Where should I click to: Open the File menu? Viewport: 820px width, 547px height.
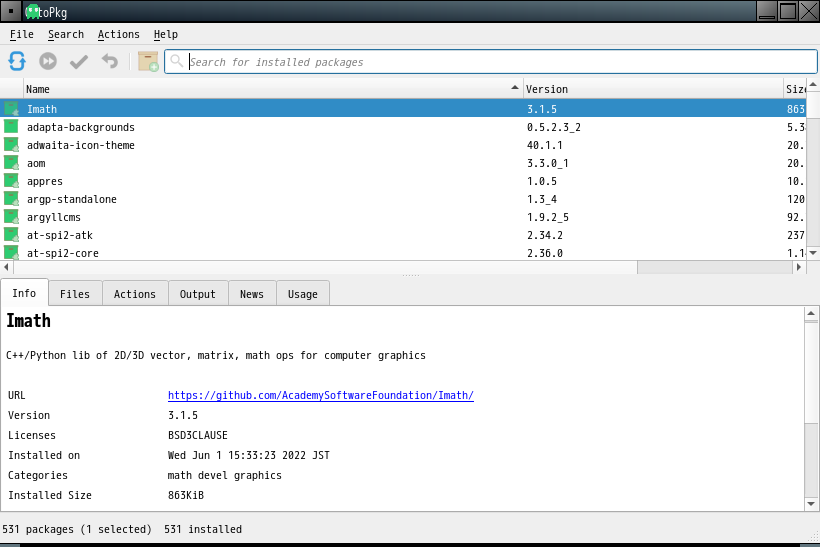(x=21, y=35)
